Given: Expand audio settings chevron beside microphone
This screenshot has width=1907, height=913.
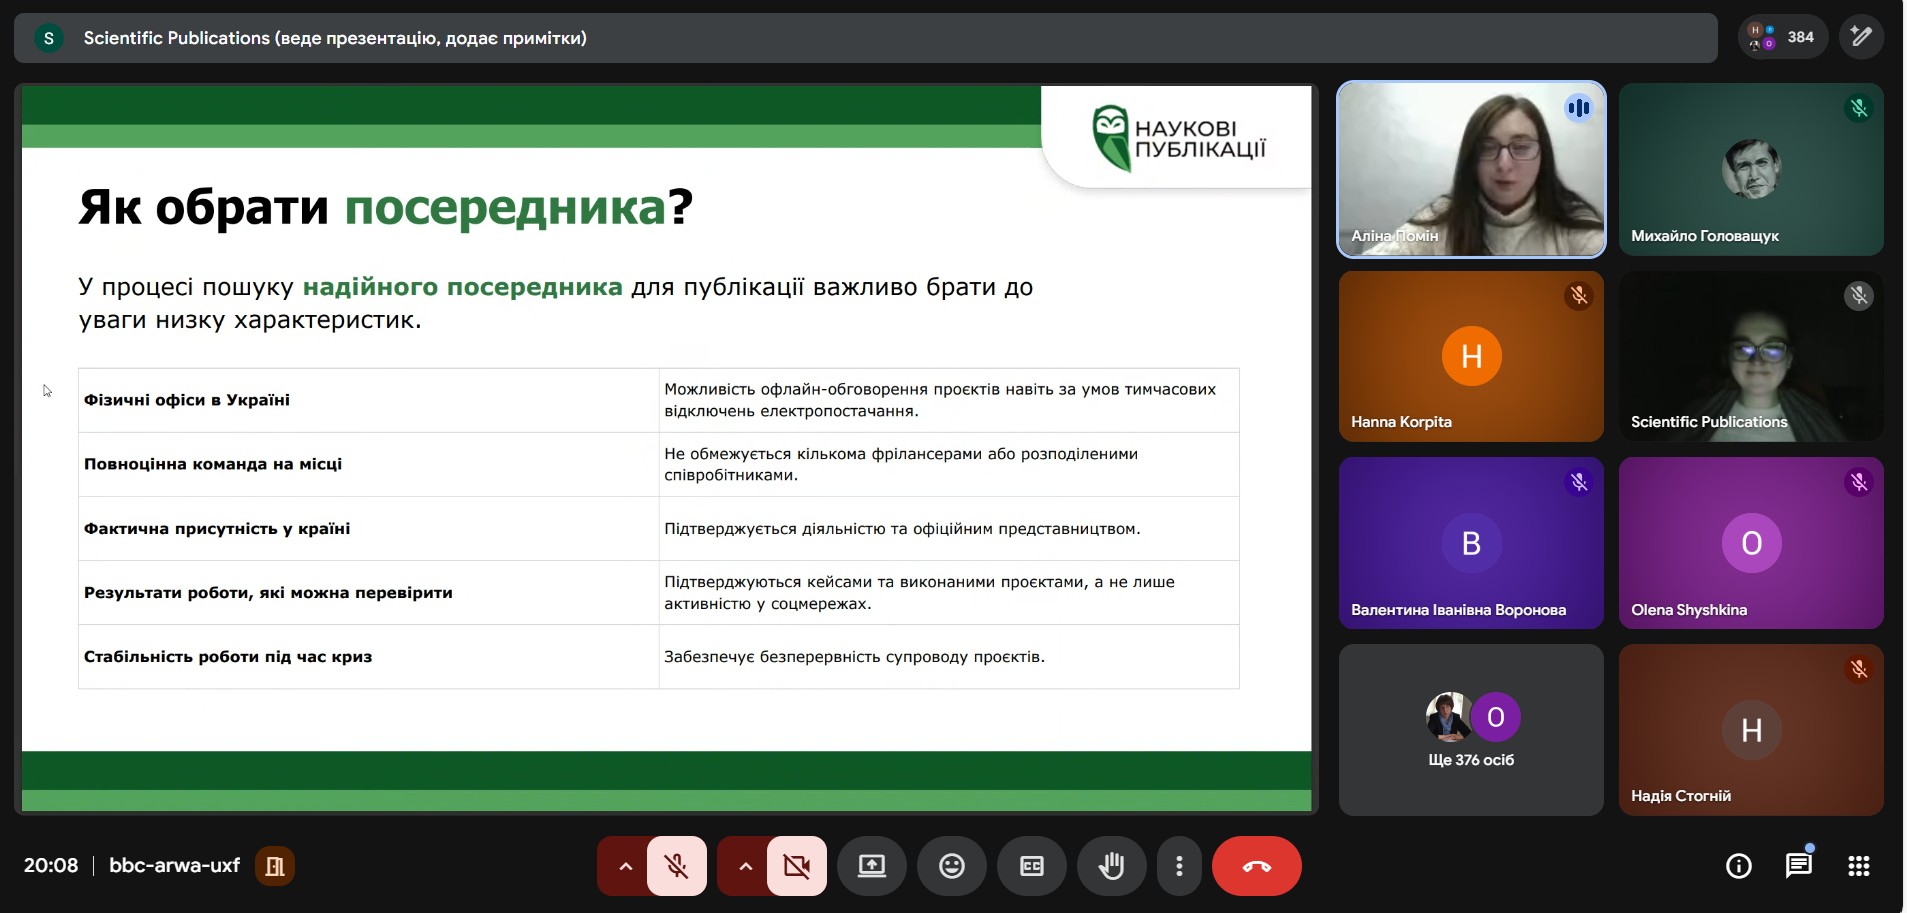Looking at the screenshot, I should pos(625,866).
